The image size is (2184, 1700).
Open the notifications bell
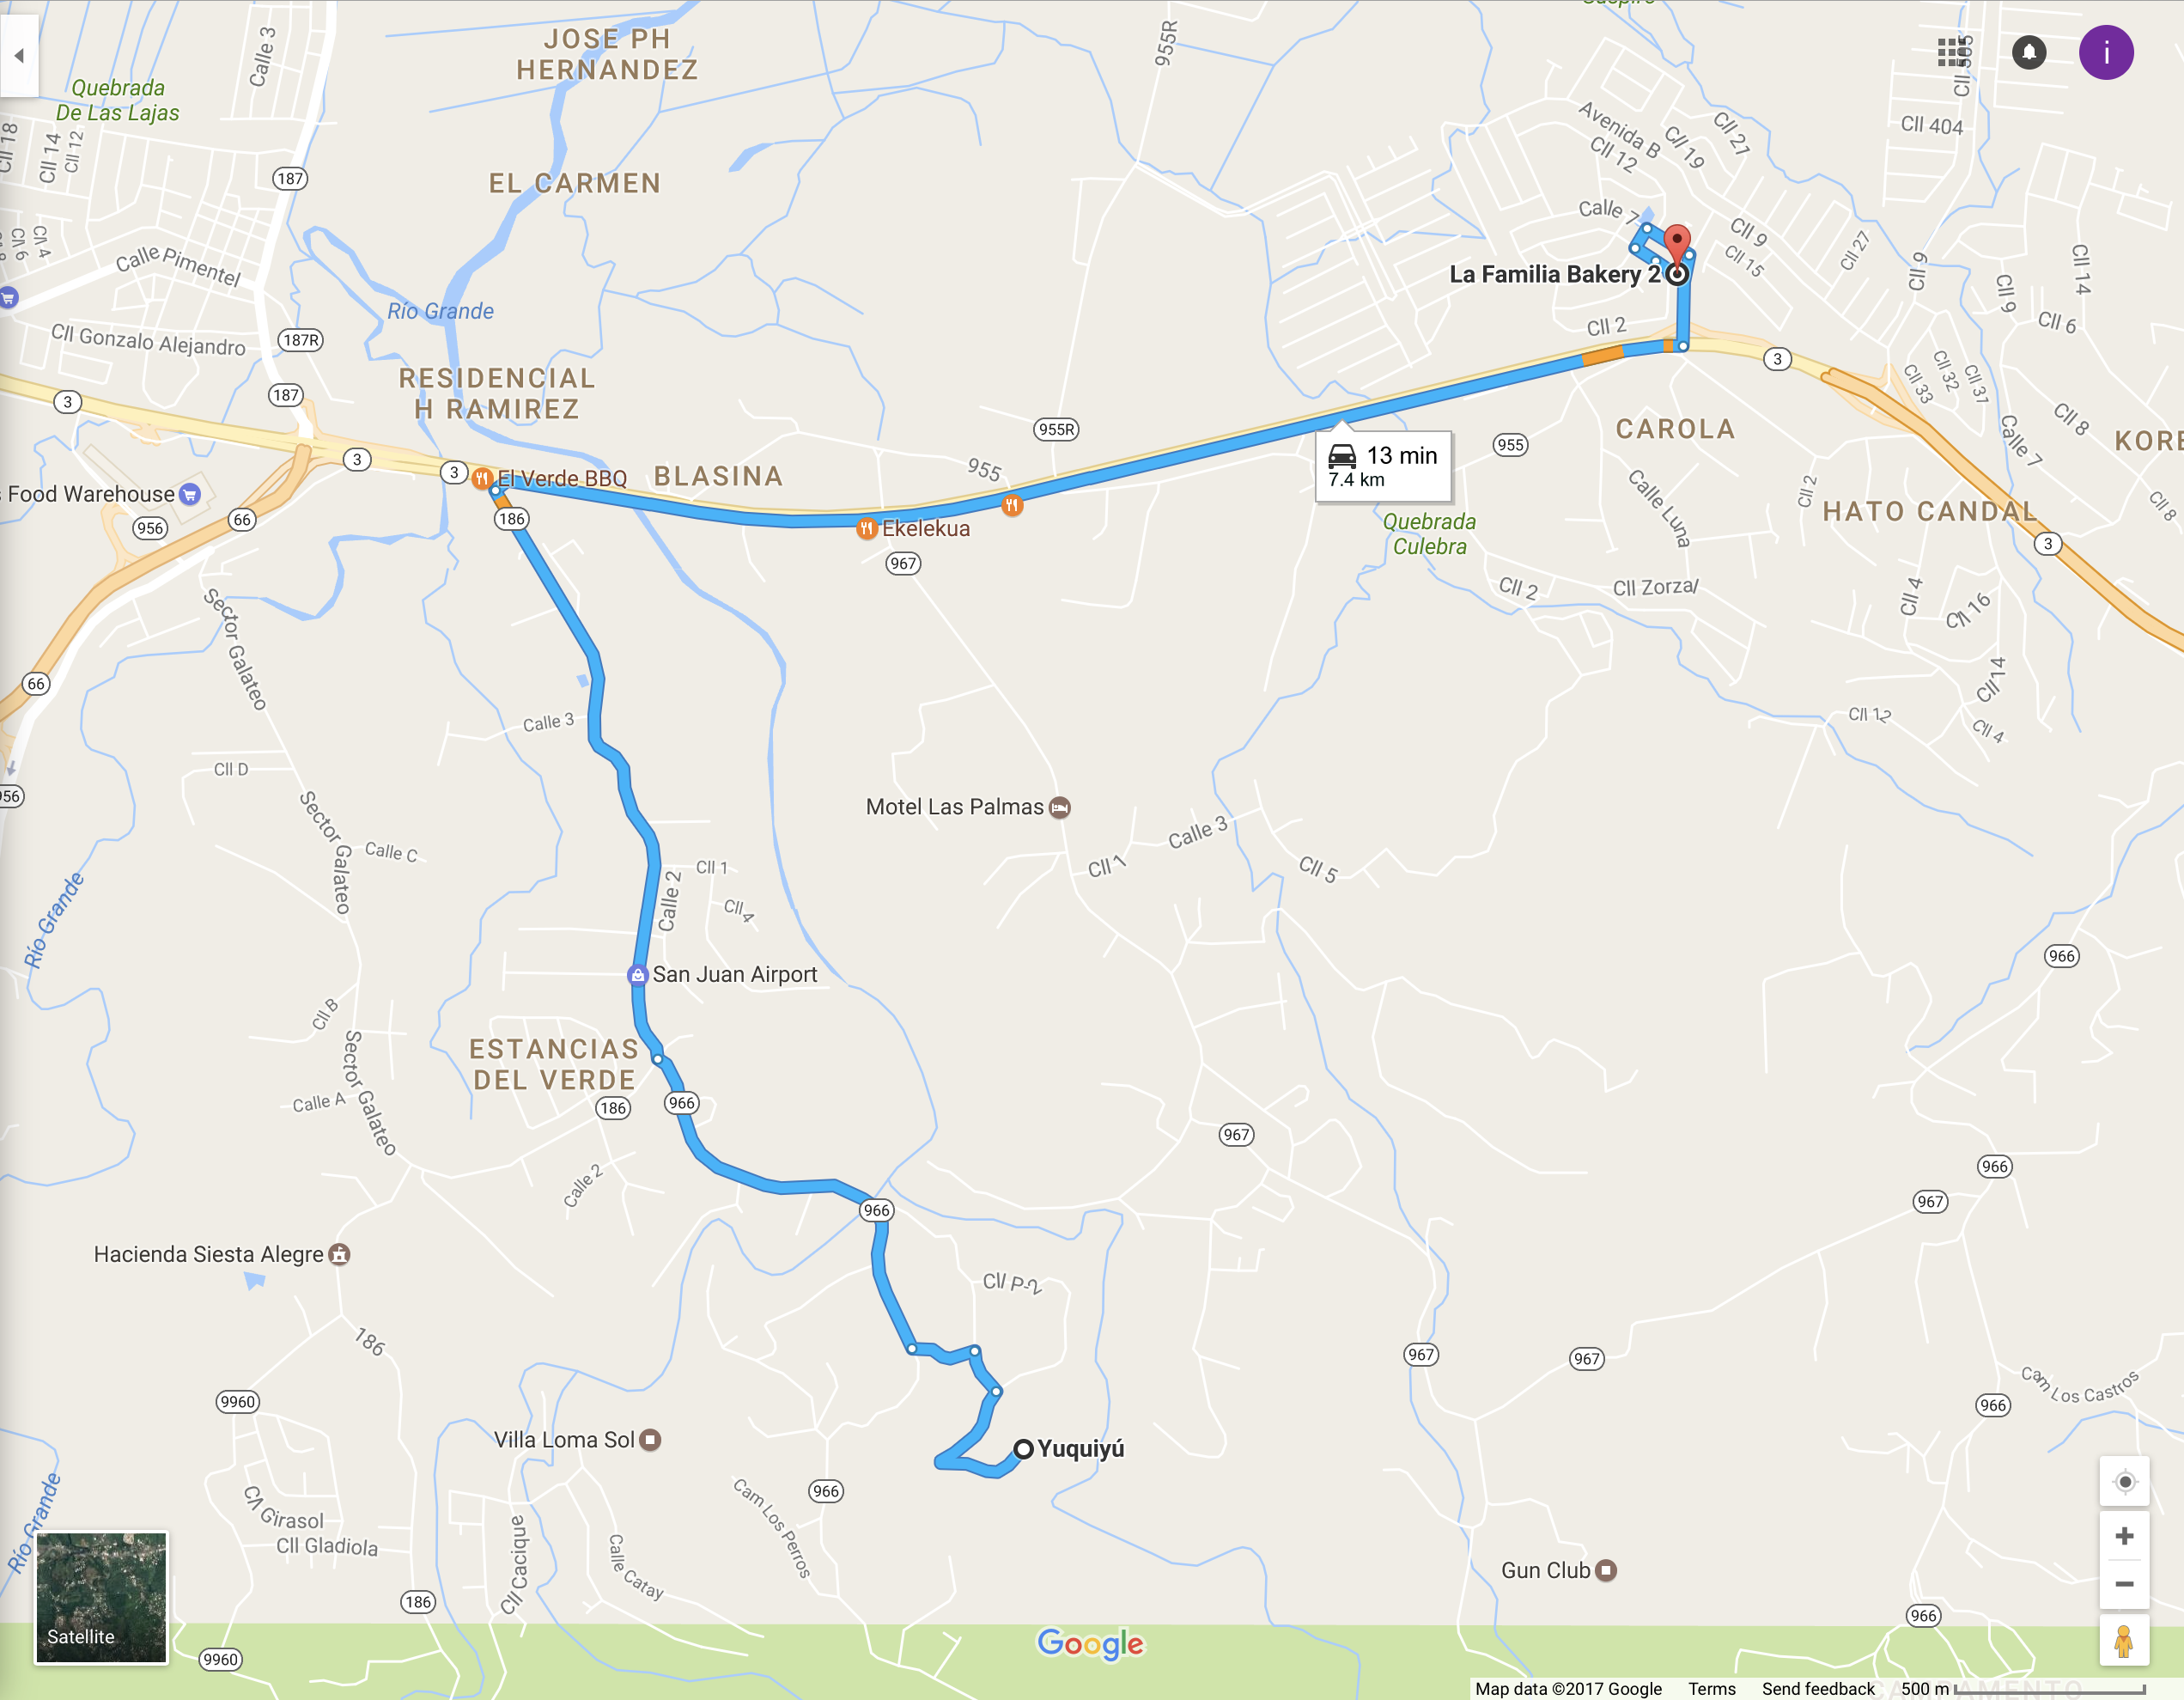(2029, 52)
